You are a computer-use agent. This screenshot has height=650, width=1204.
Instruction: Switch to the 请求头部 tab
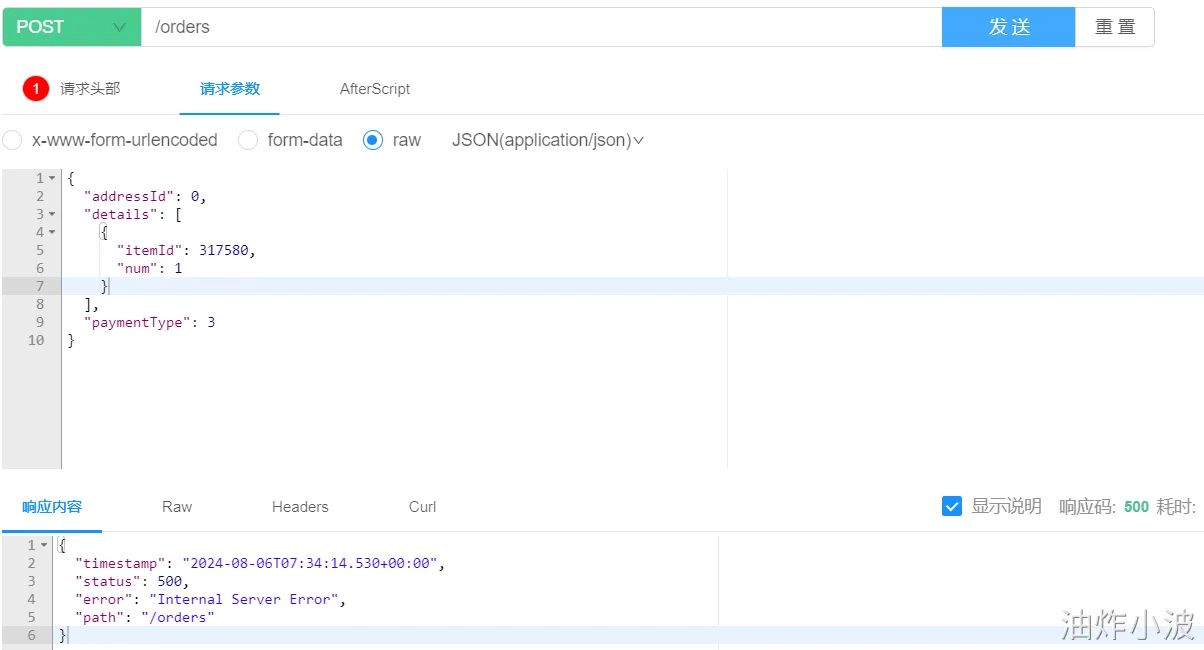point(90,89)
